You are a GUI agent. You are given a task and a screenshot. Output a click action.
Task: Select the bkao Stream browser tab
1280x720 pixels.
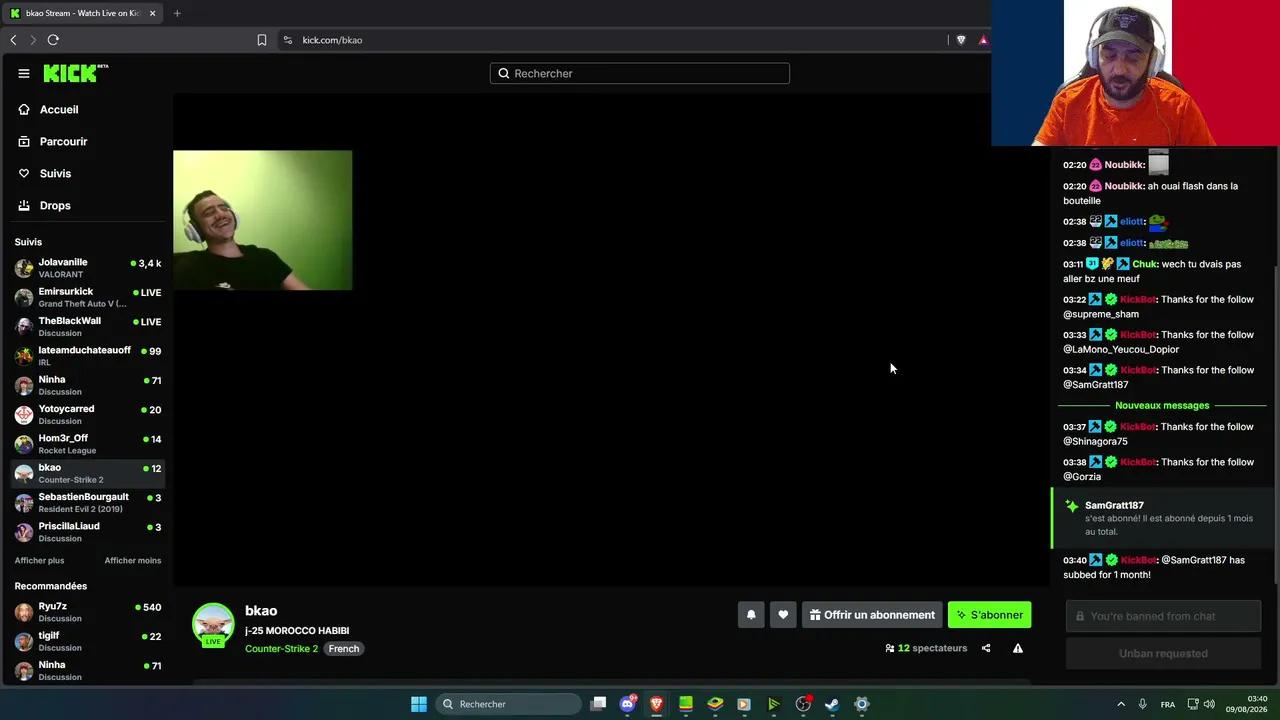pos(83,13)
